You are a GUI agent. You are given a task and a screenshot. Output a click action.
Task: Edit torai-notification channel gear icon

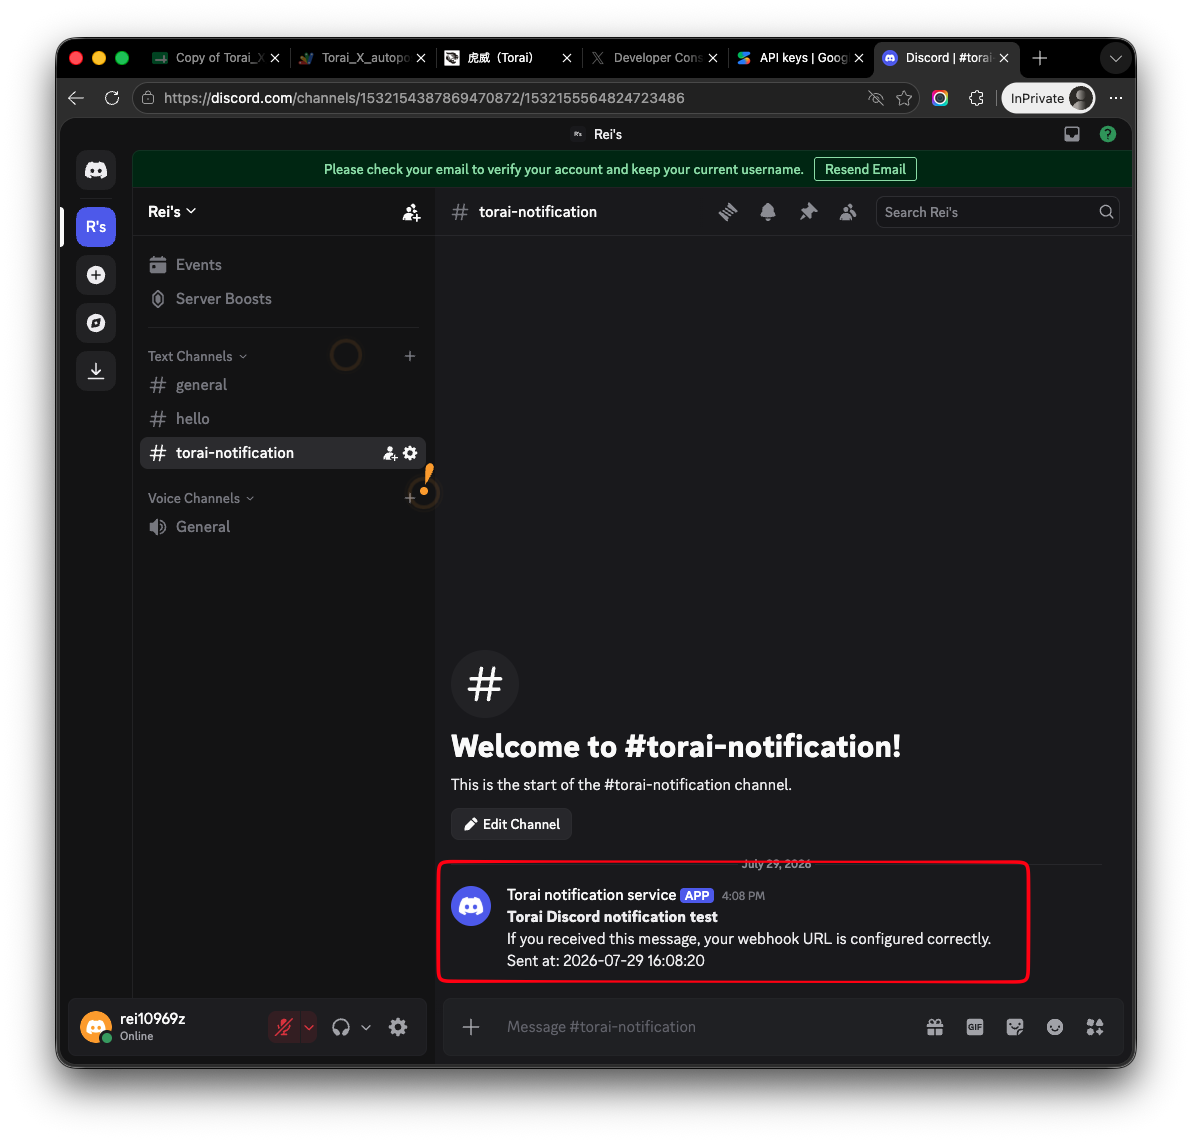click(411, 453)
